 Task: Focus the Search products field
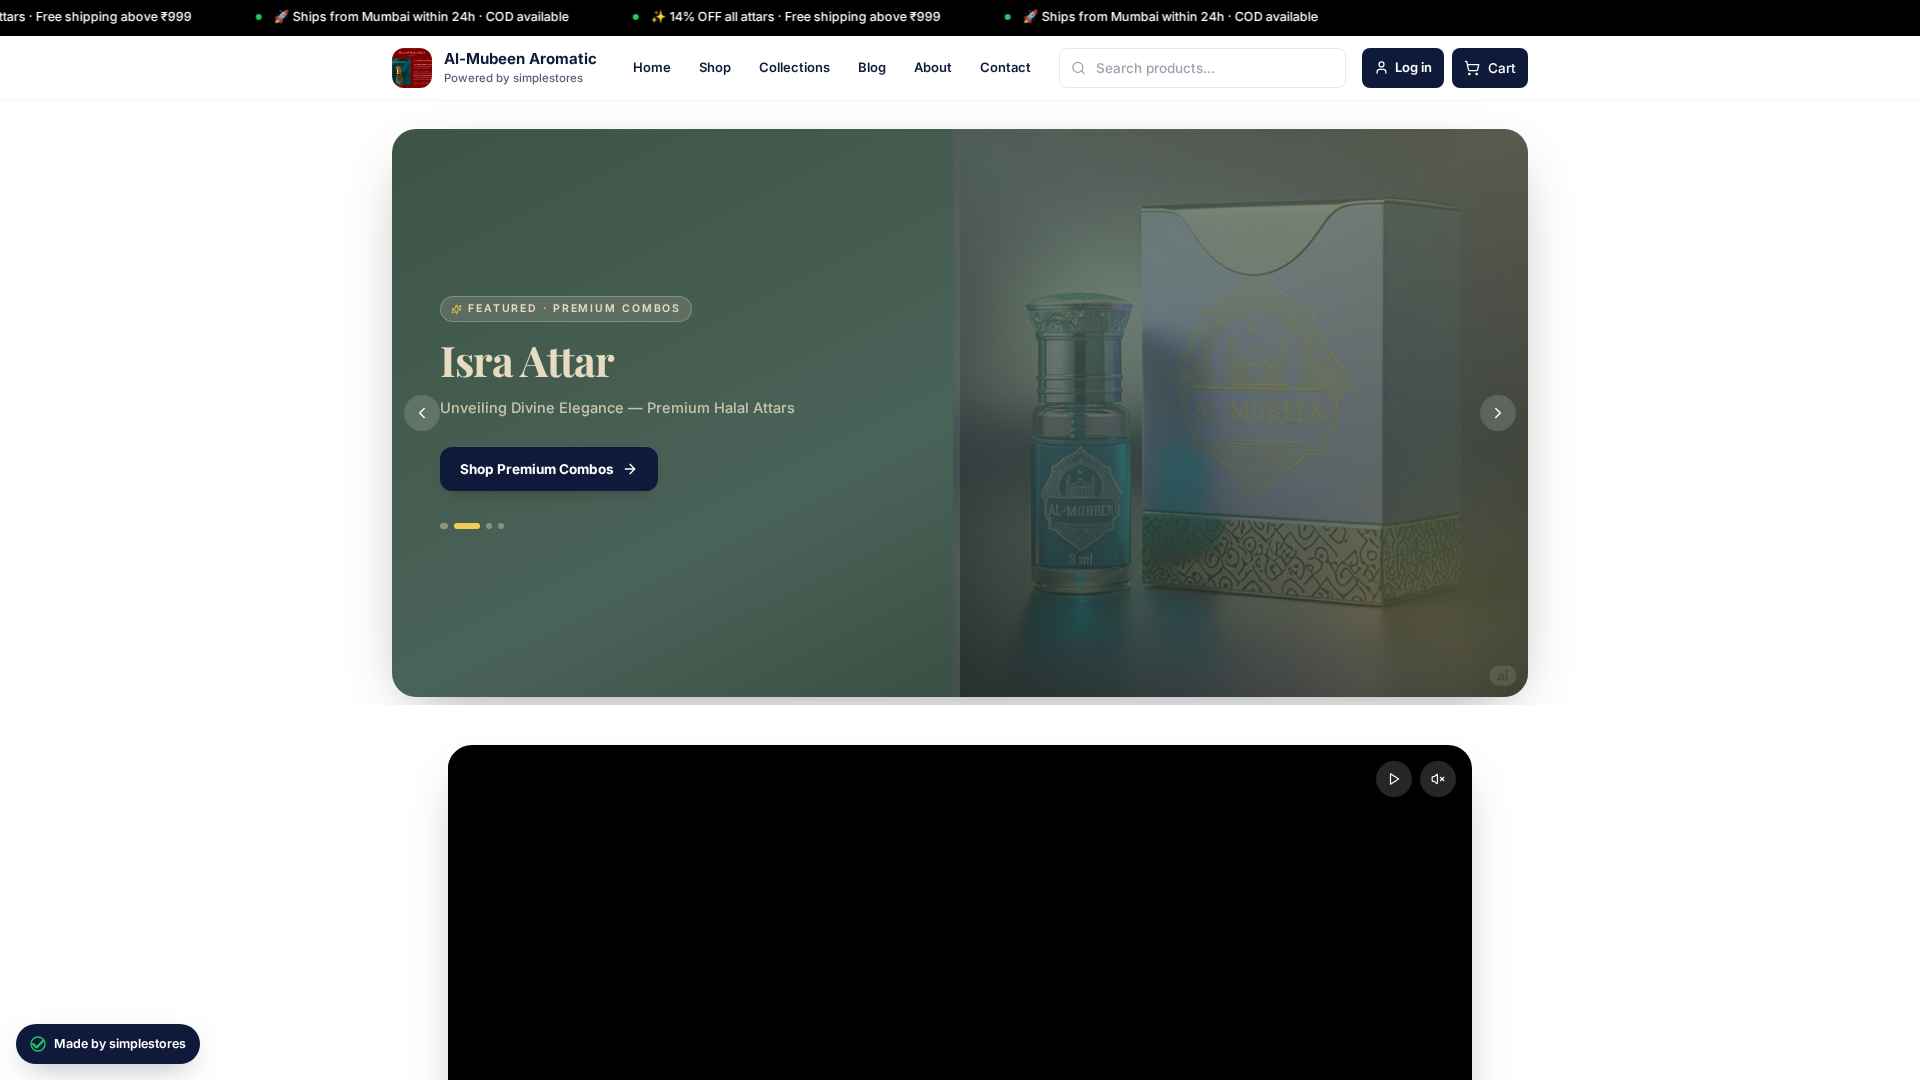tap(1202, 68)
